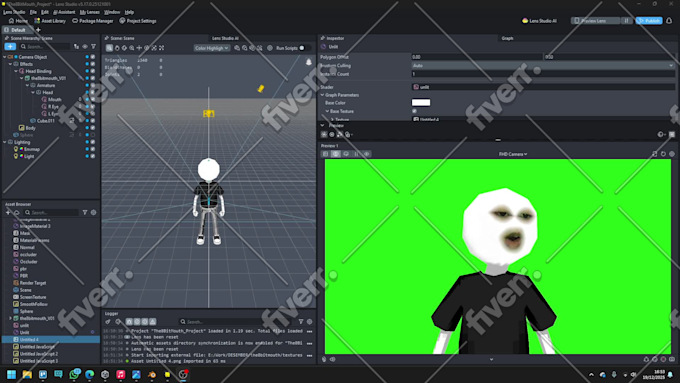The height and width of the screenshot is (383, 680).
Task: Open the Edit menu
Action: click(45, 12)
